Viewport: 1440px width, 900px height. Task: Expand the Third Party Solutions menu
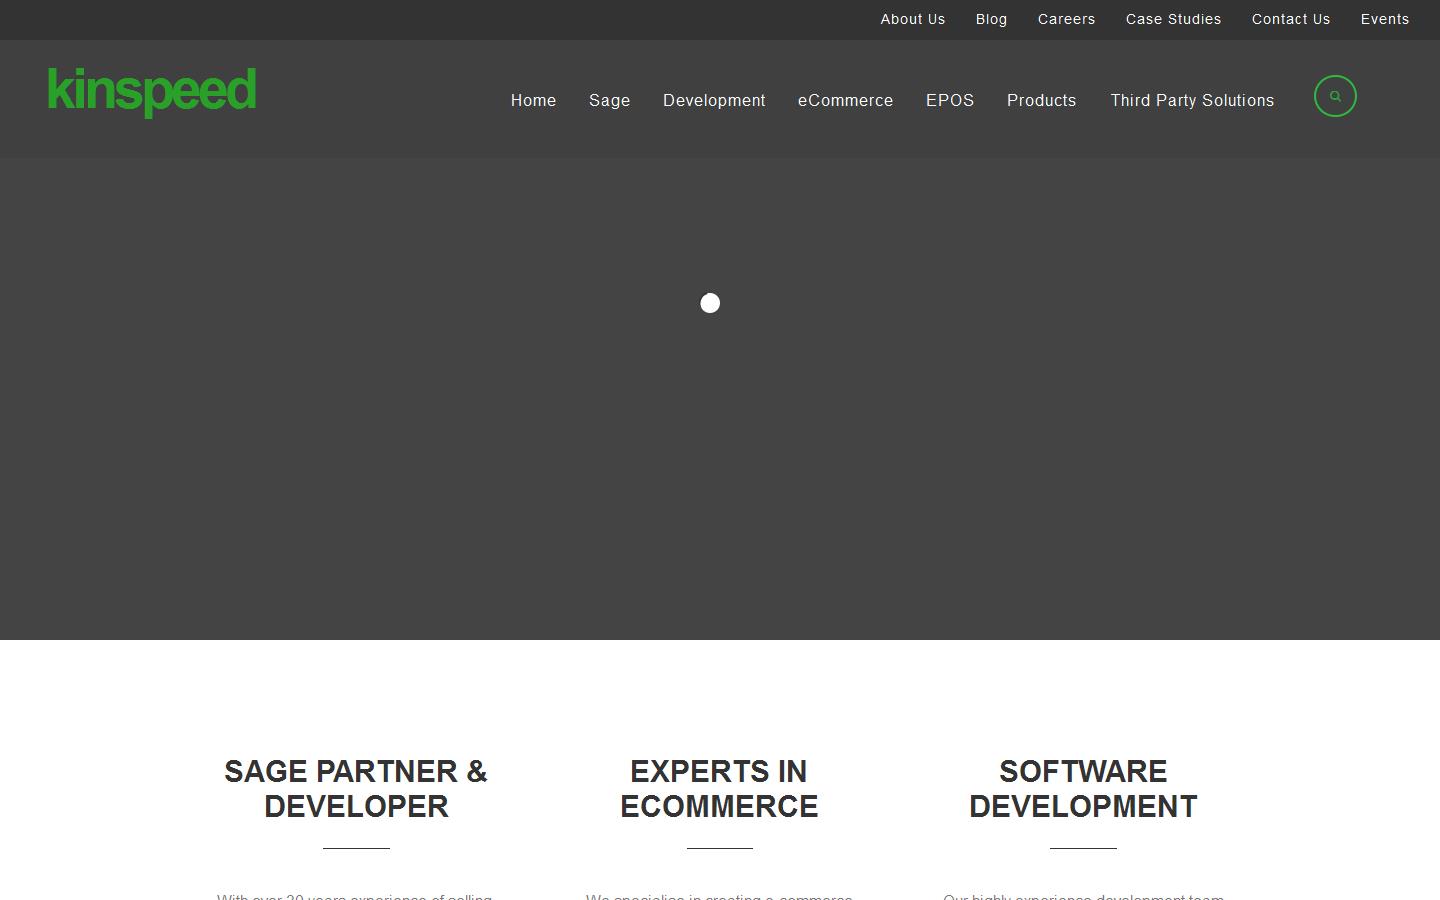click(x=1192, y=100)
